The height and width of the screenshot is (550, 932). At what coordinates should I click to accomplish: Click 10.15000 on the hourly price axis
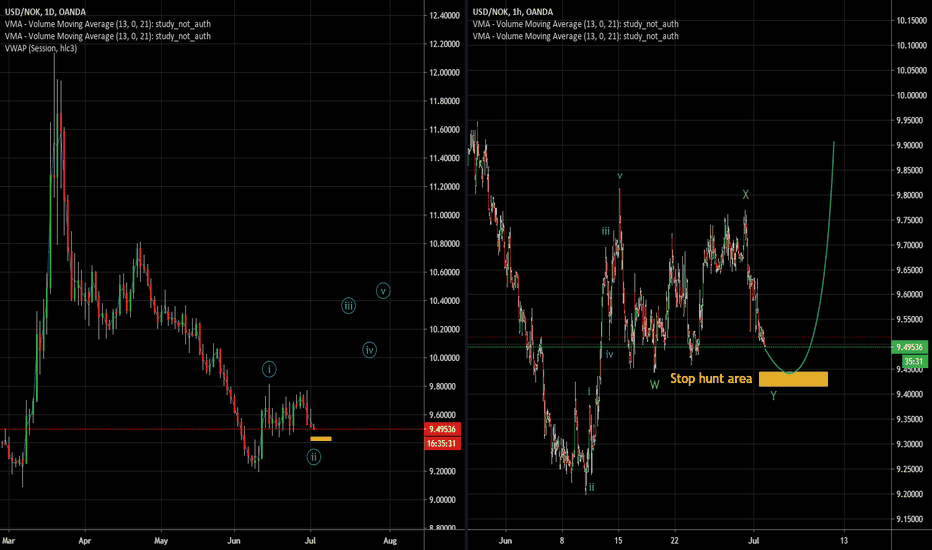(912, 20)
